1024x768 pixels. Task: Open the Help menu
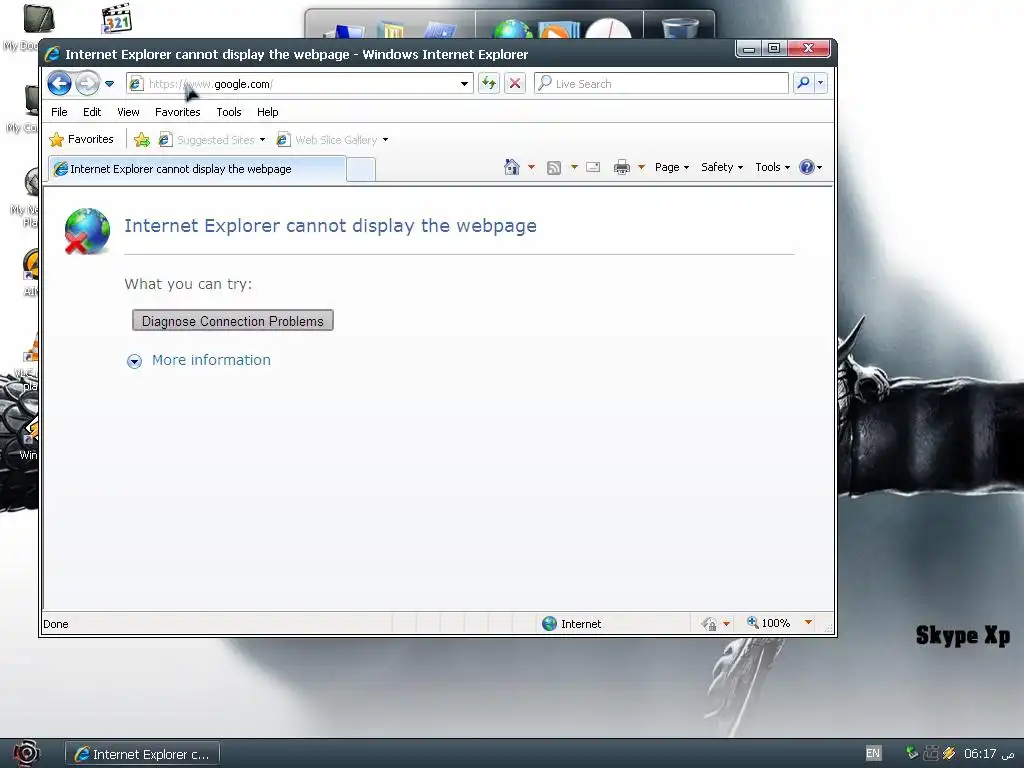tap(268, 112)
